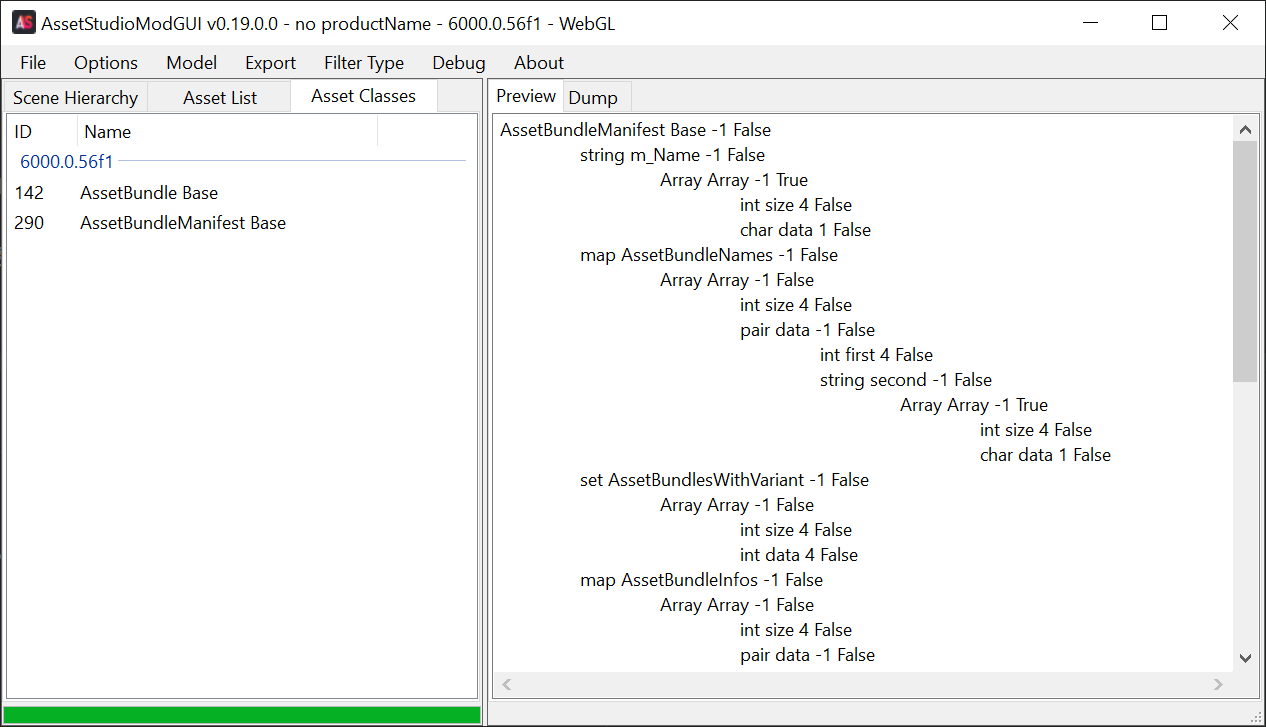
Task: Switch to the Scene Hierarchy tab
Action: coord(75,98)
